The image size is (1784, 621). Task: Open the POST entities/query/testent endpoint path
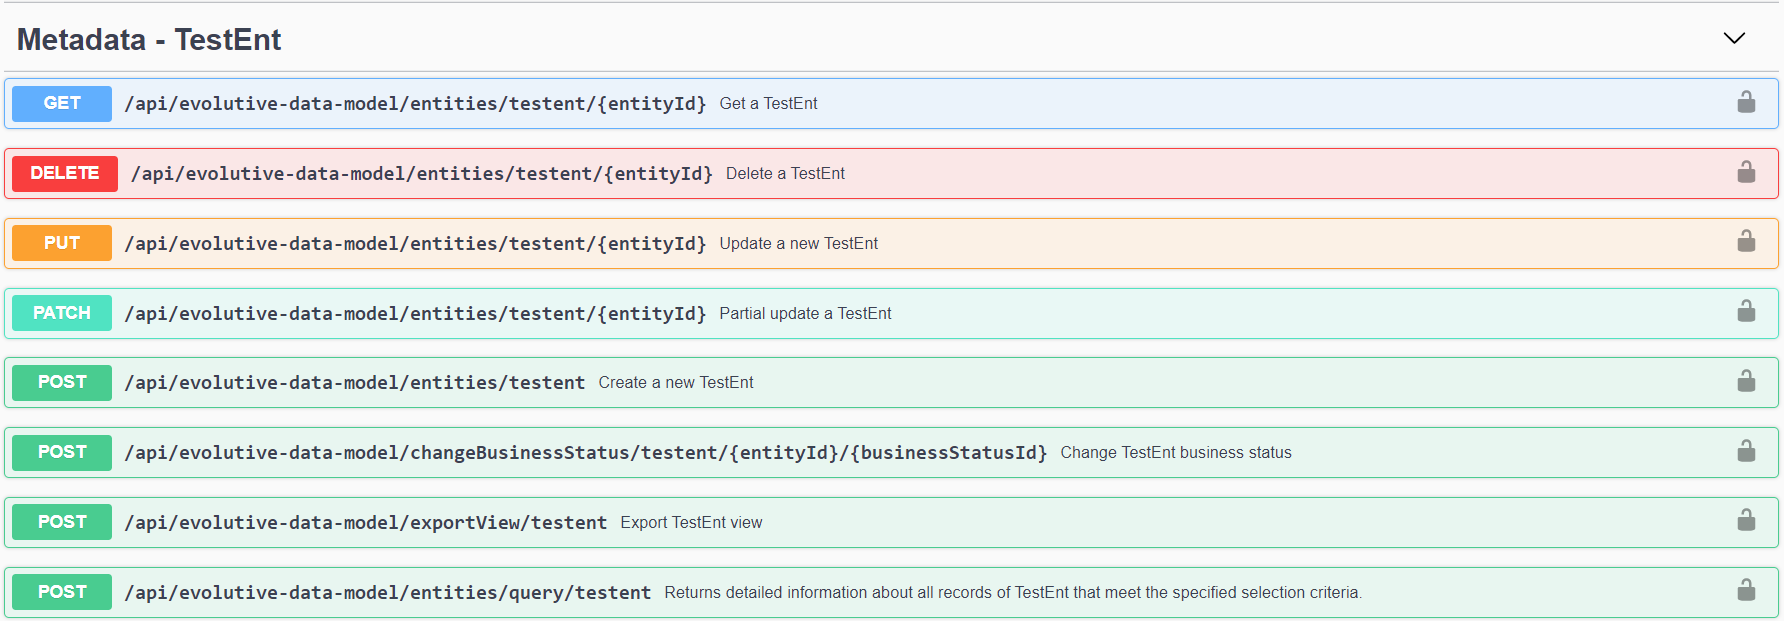tap(387, 593)
